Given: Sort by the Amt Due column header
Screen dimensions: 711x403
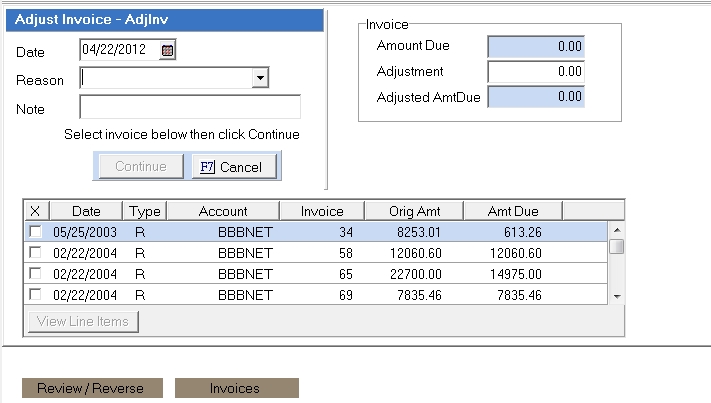Looking at the screenshot, I should point(513,211).
